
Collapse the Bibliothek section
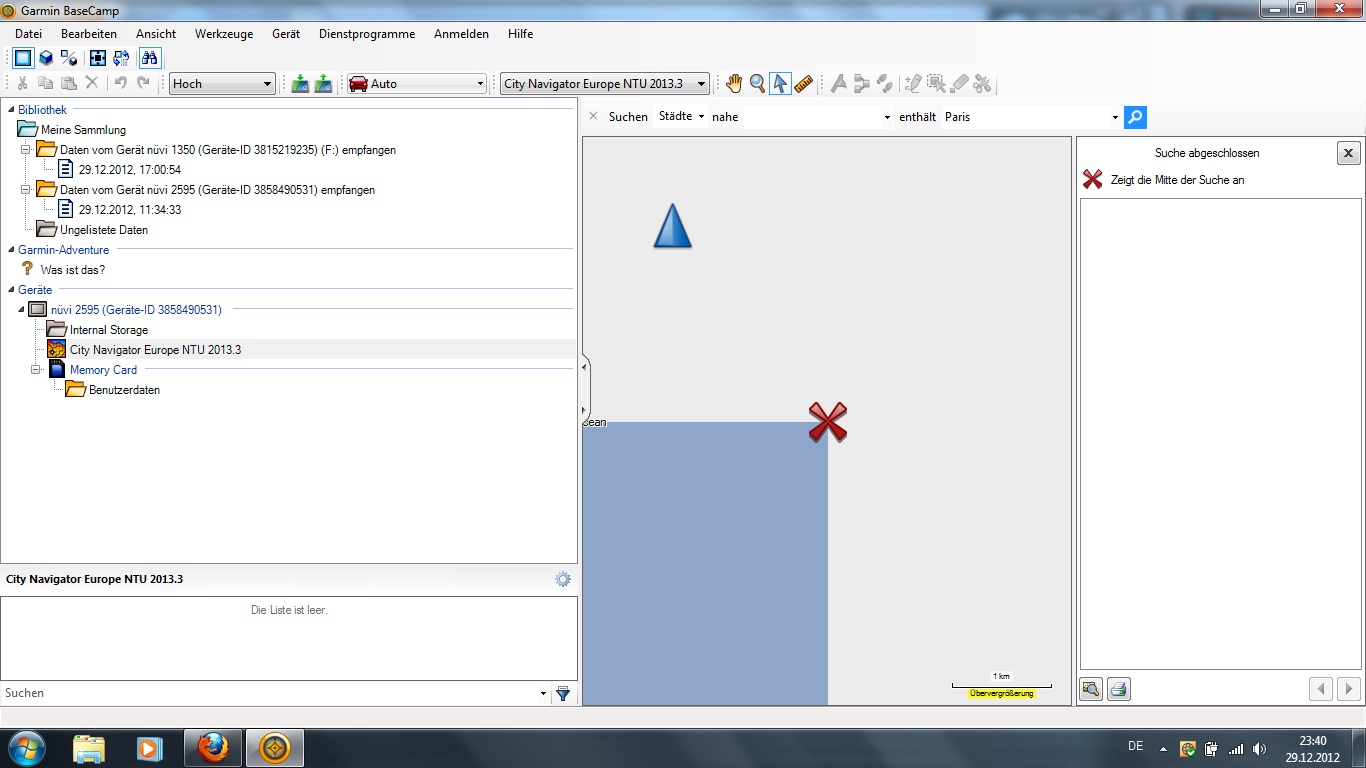point(11,110)
